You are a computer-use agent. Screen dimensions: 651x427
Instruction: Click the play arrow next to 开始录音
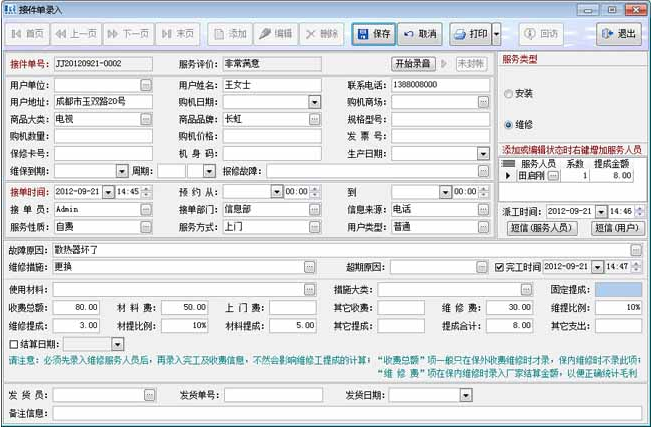click(x=444, y=64)
